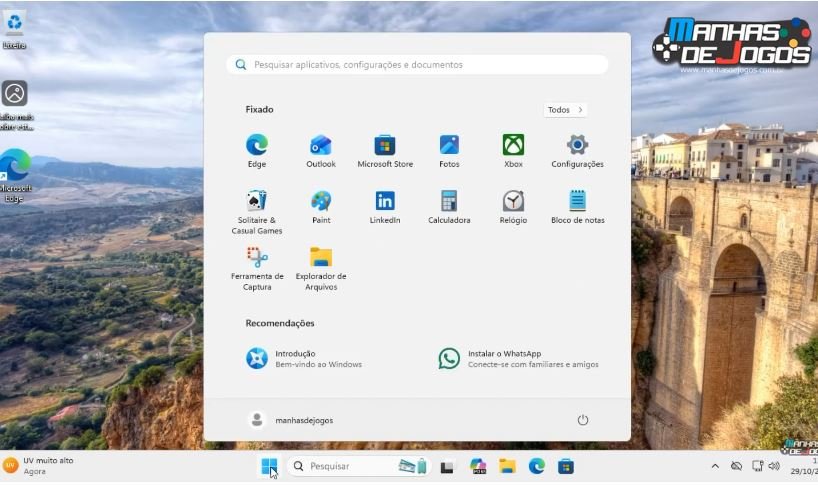Launch Paint from pinned apps
This screenshot has width=818, height=485.
click(321, 202)
